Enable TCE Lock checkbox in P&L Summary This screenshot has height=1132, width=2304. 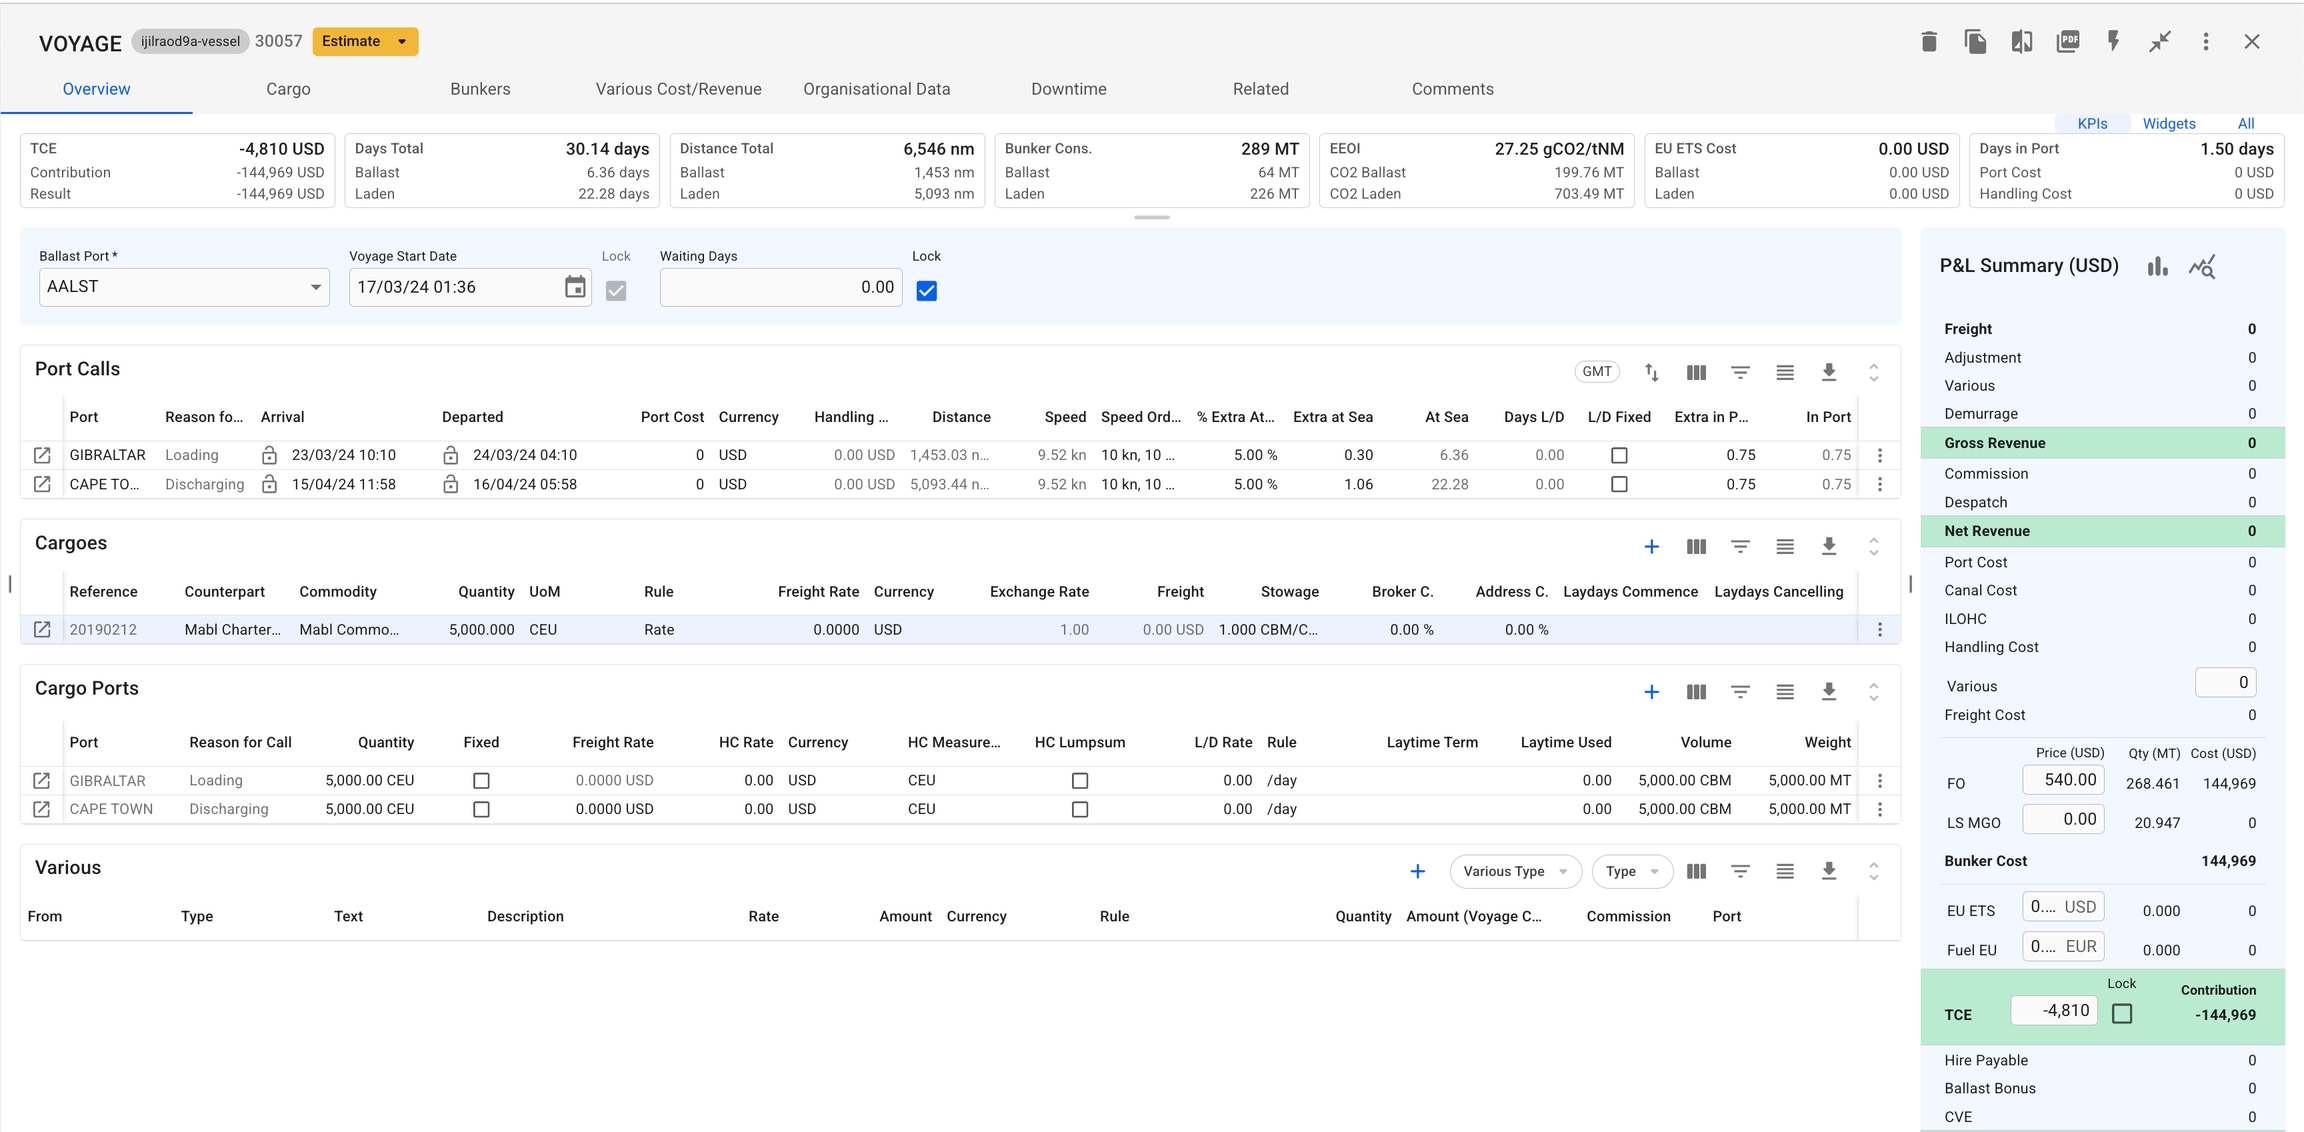click(2121, 1014)
